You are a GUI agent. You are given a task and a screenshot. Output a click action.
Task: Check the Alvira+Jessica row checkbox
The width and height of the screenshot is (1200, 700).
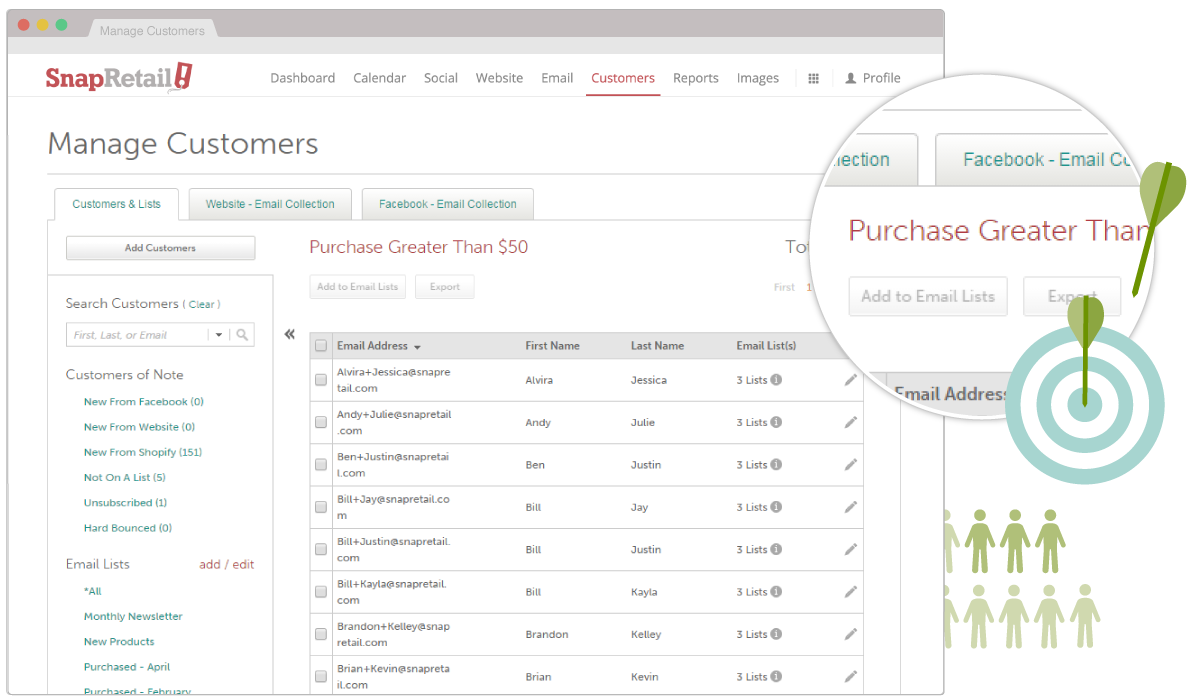click(321, 380)
